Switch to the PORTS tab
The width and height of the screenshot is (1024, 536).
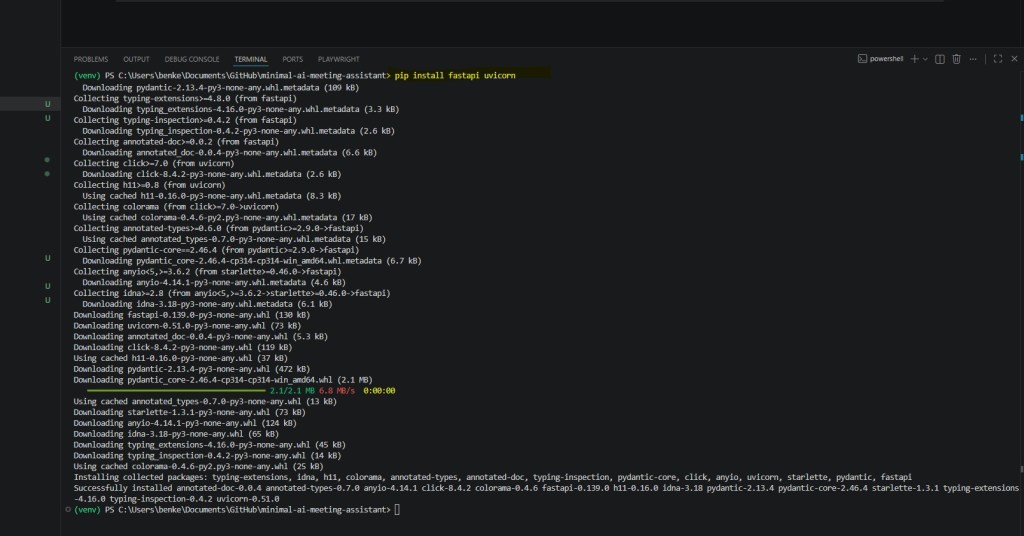coord(293,59)
